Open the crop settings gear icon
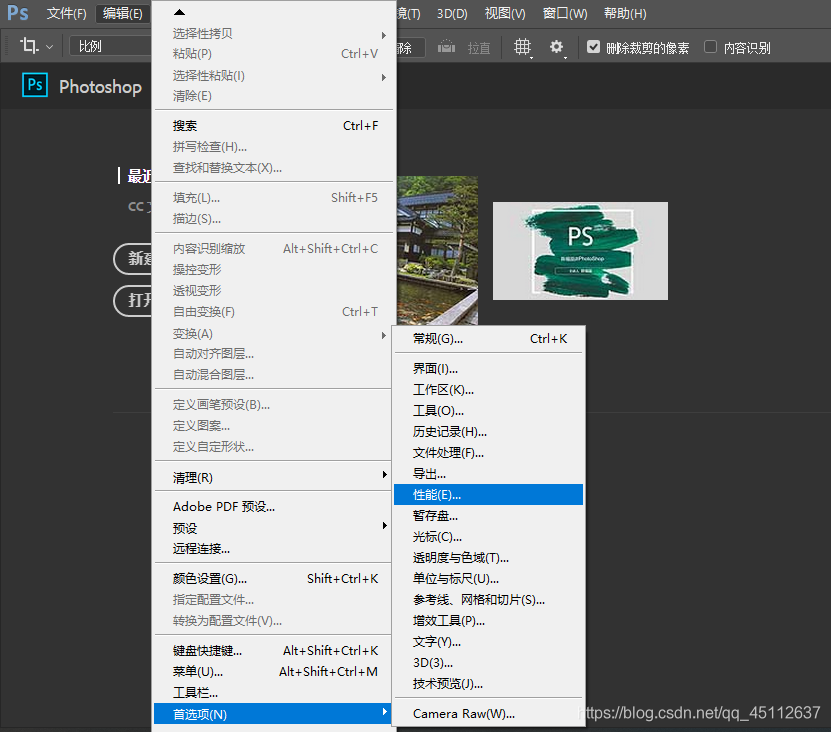This screenshot has width=831, height=732. 556,47
